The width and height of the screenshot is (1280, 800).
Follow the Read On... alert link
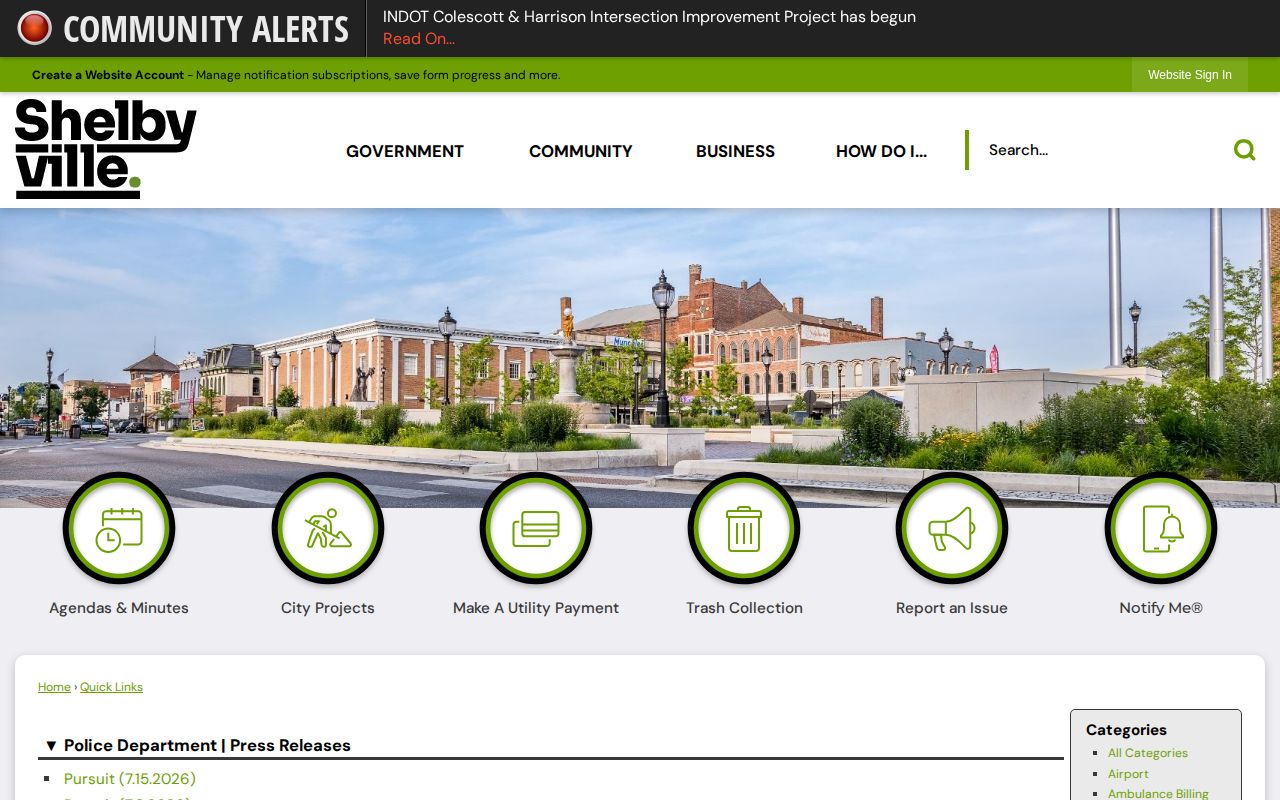(x=419, y=39)
